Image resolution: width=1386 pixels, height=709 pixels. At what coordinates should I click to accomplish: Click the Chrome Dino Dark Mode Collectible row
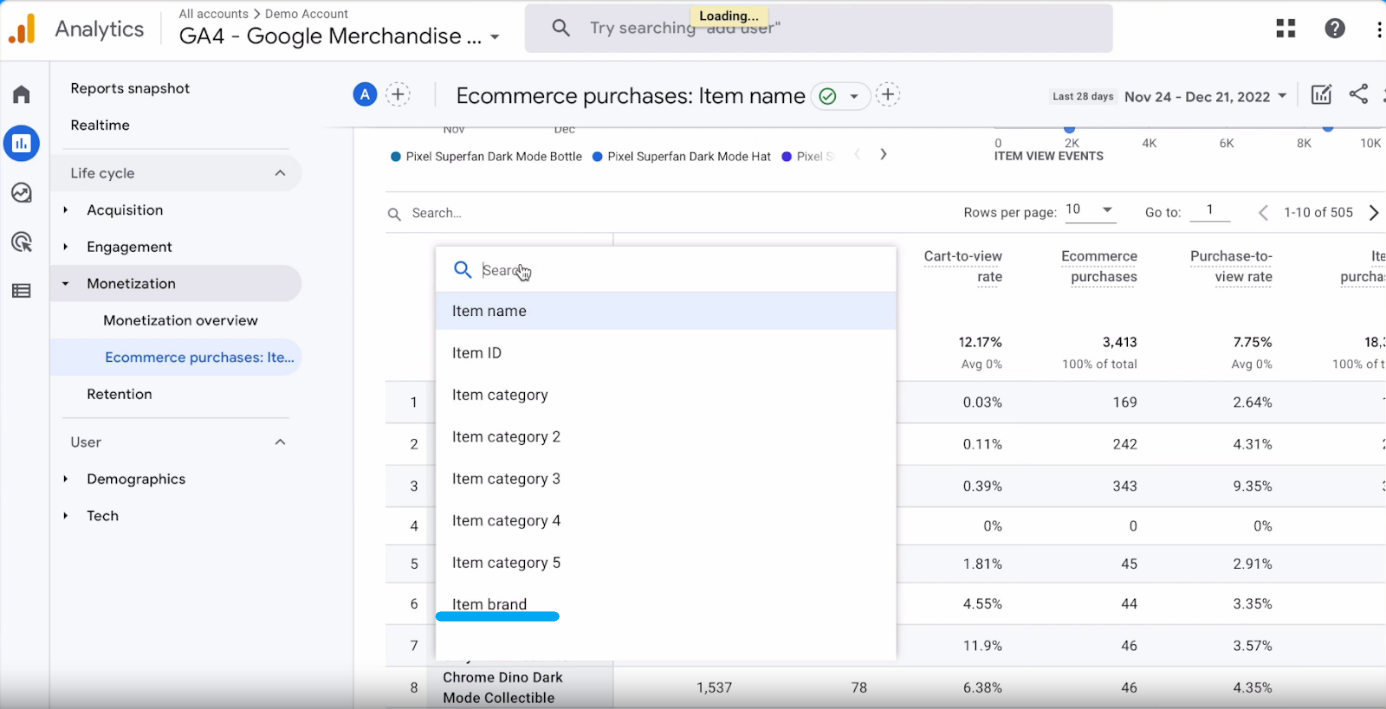[503, 687]
